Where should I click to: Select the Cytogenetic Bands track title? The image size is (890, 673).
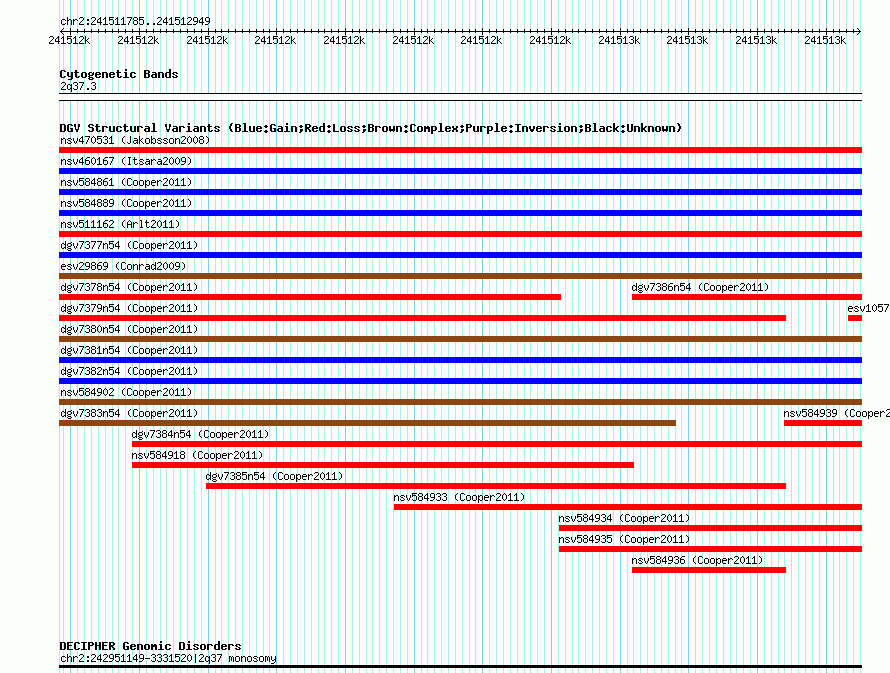(x=119, y=74)
